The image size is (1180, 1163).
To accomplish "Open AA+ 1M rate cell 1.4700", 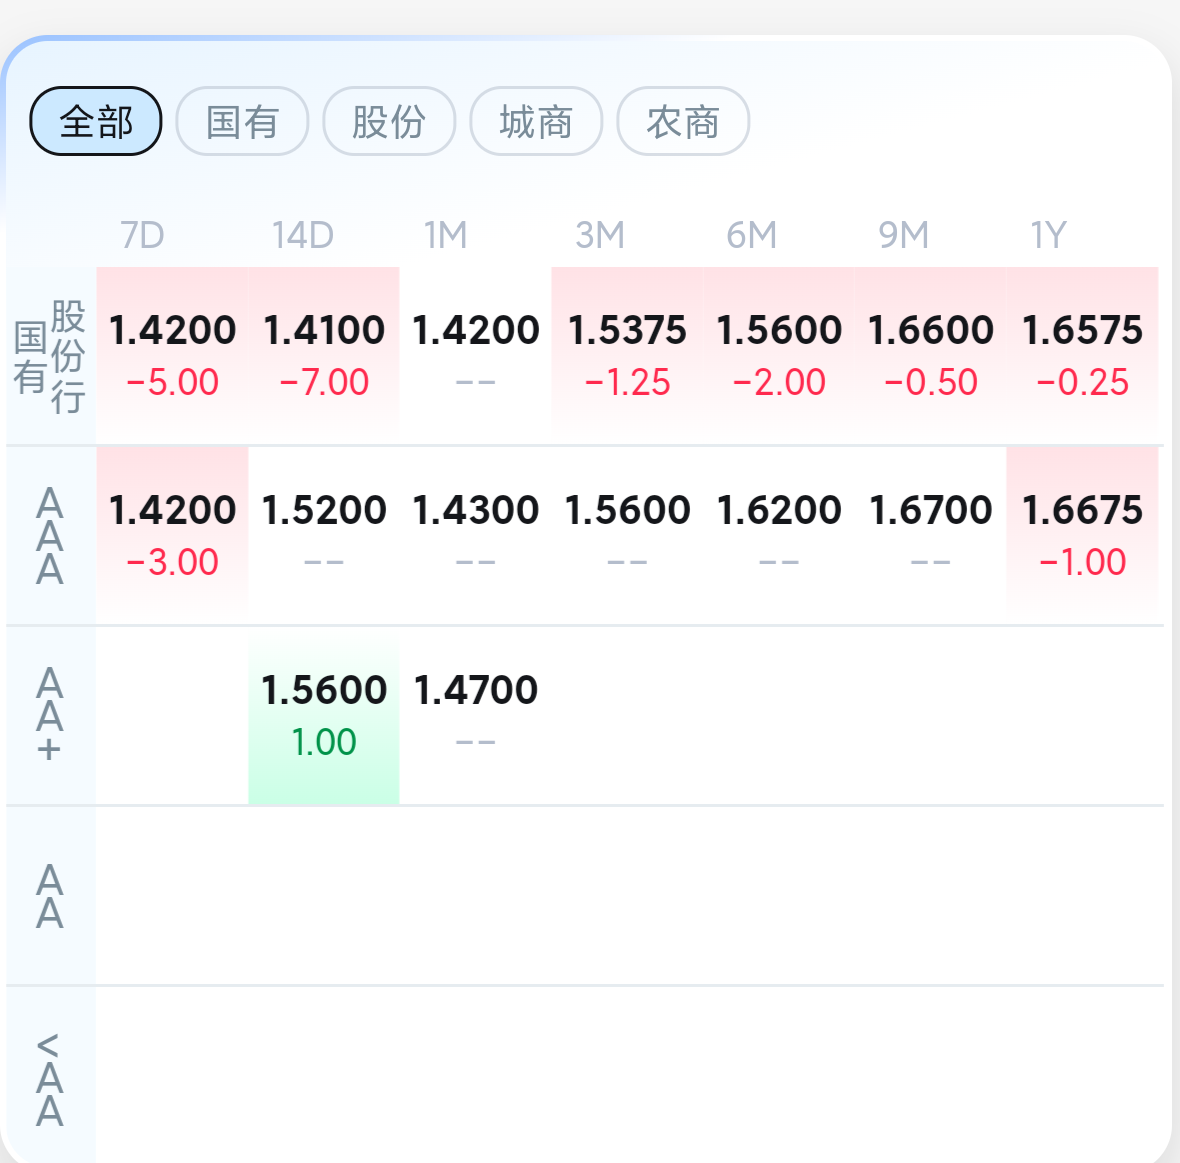I will [x=476, y=715].
